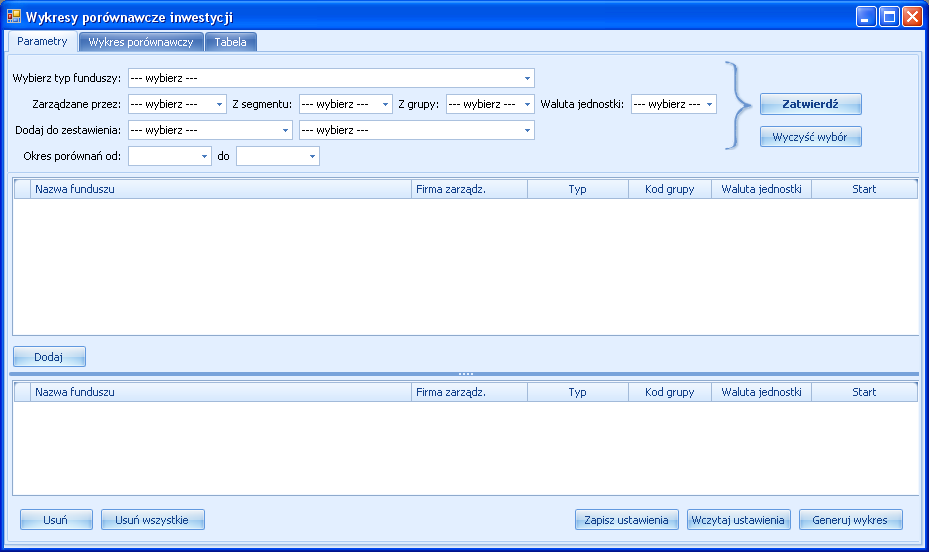Click upper table Start column header
Image resolution: width=929 pixels, height=552 pixels.
point(864,190)
